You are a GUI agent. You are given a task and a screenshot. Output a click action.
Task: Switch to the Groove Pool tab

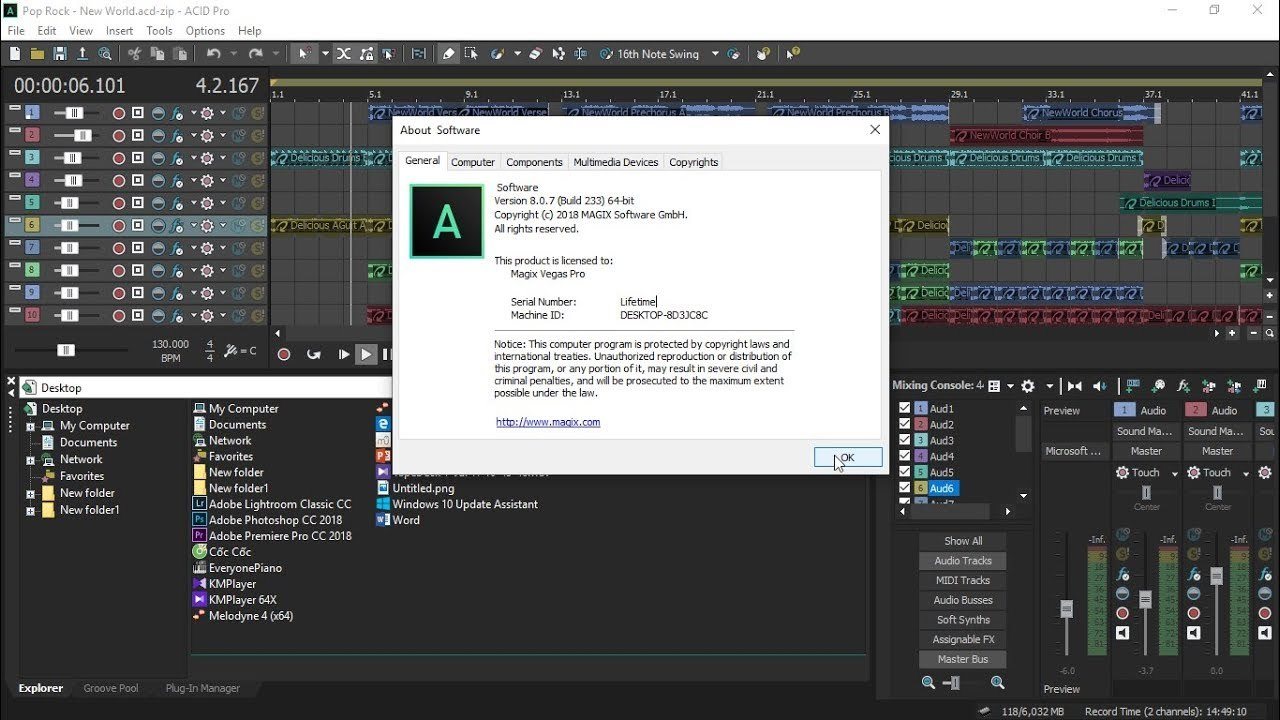[113, 688]
